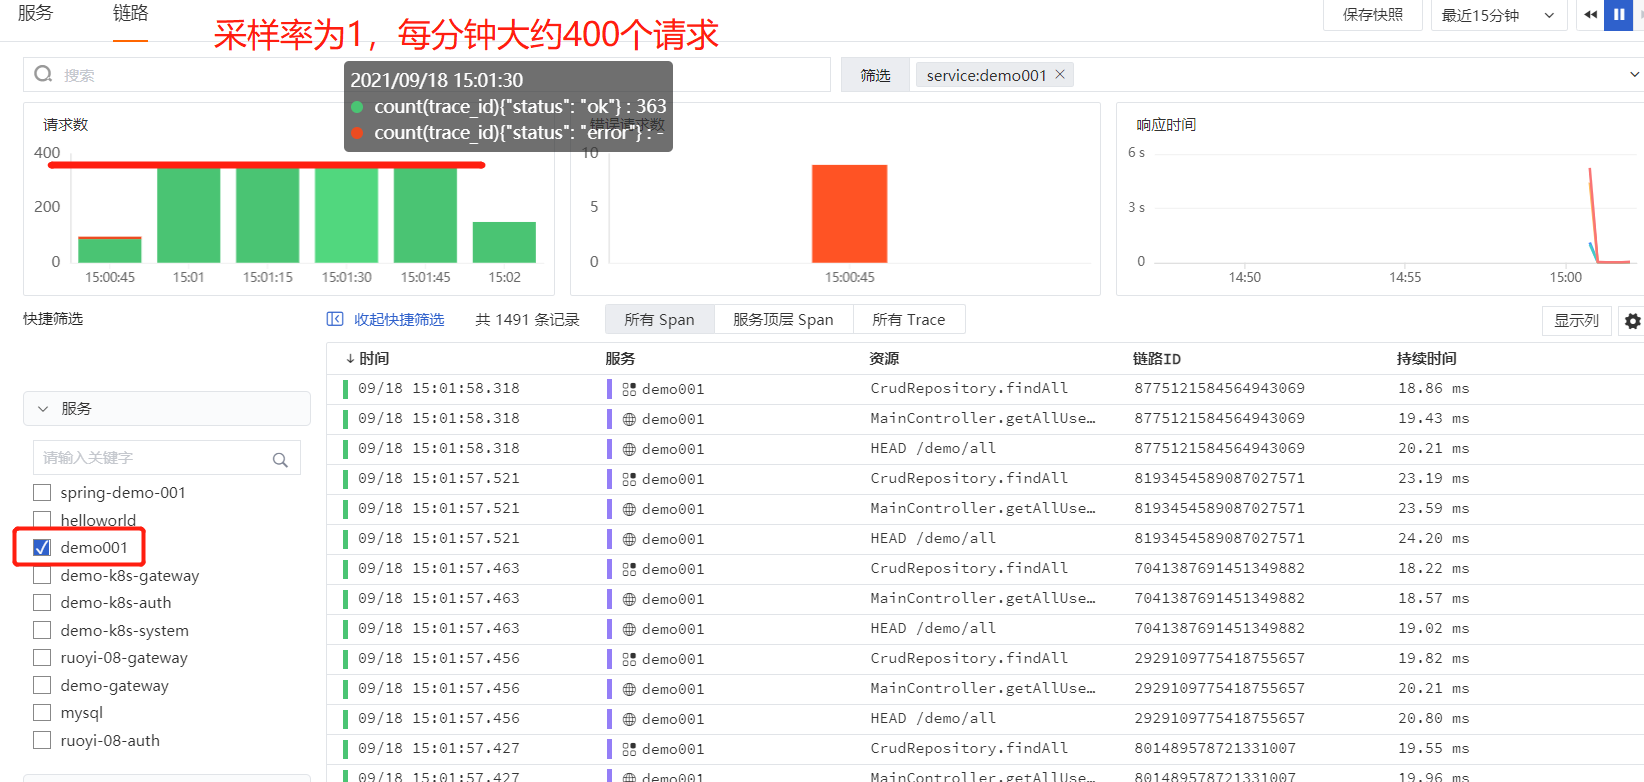Click the service icon in the 15:01:57.456 CrudRepository.findAll row
The width and height of the screenshot is (1644, 782).
(x=629, y=659)
